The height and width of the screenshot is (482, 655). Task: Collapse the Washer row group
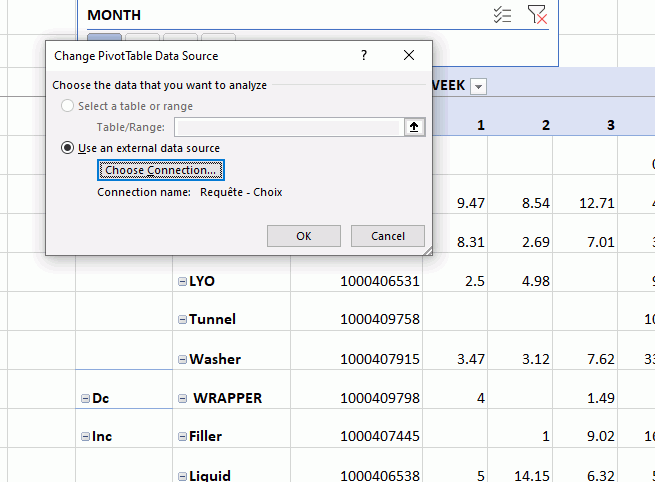click(182, 359)
